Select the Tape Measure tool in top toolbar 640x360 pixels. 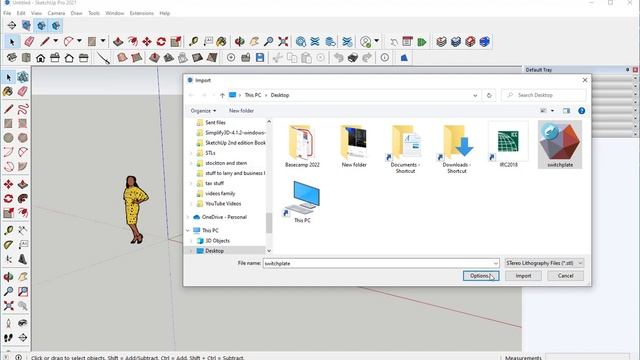[193, 42]
